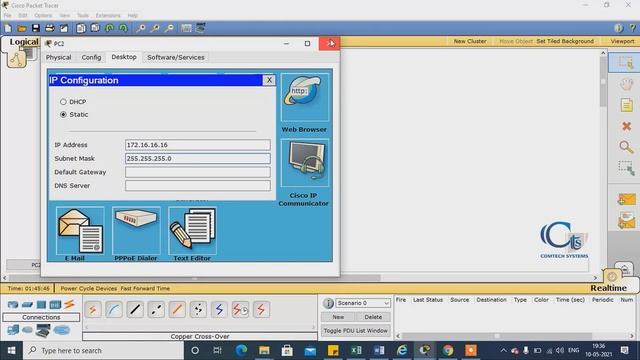Open Microsoft Edge from the taskbar

pyautogui.click(x=241, y=351)
